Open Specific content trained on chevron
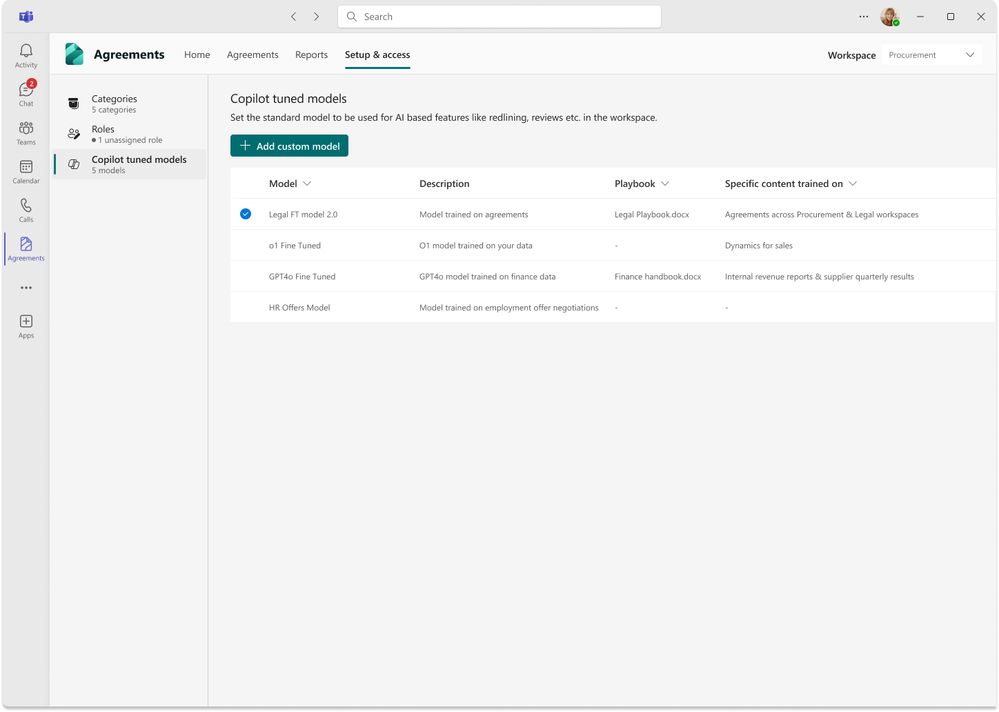 [852, 183]
